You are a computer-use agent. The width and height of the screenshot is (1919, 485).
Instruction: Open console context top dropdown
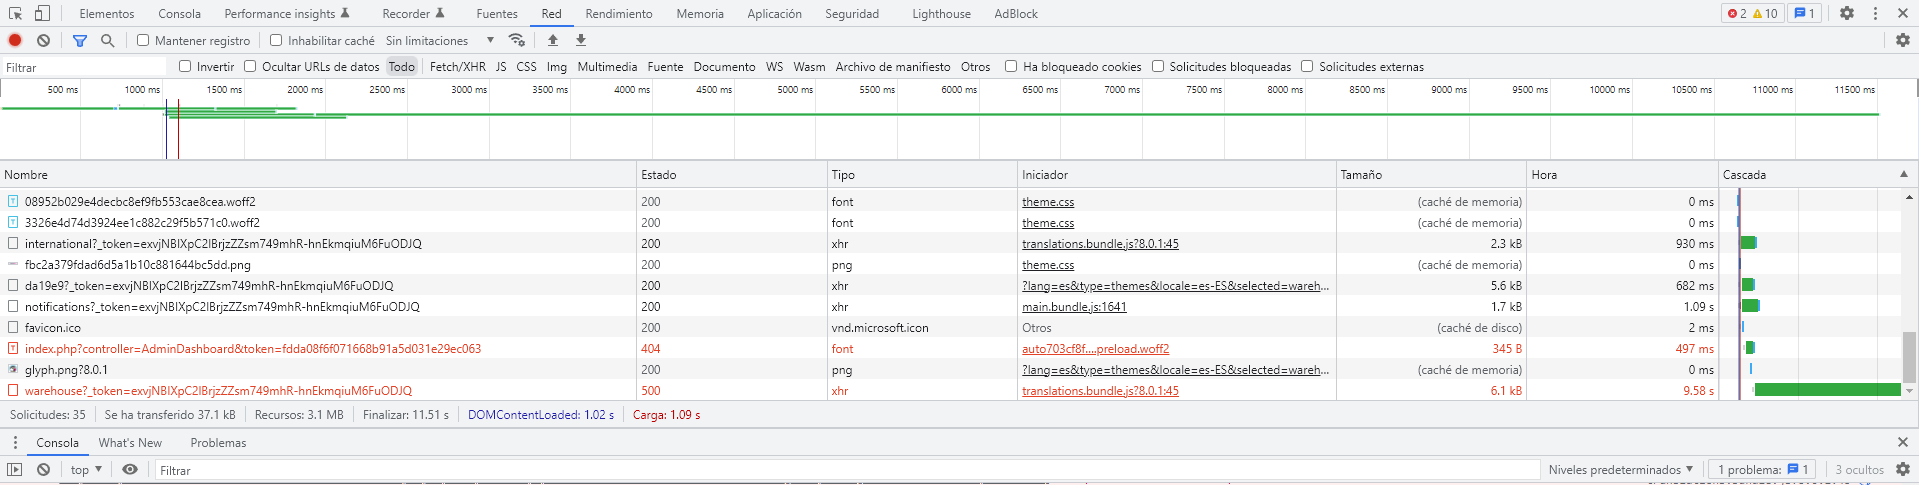[86, 469]
